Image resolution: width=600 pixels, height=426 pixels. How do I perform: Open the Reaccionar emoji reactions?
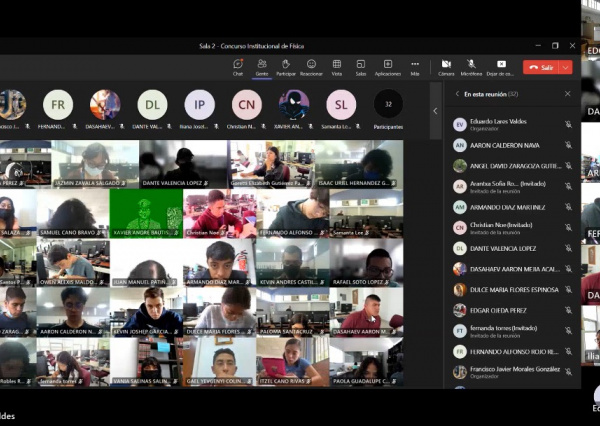tap(311, 65)
